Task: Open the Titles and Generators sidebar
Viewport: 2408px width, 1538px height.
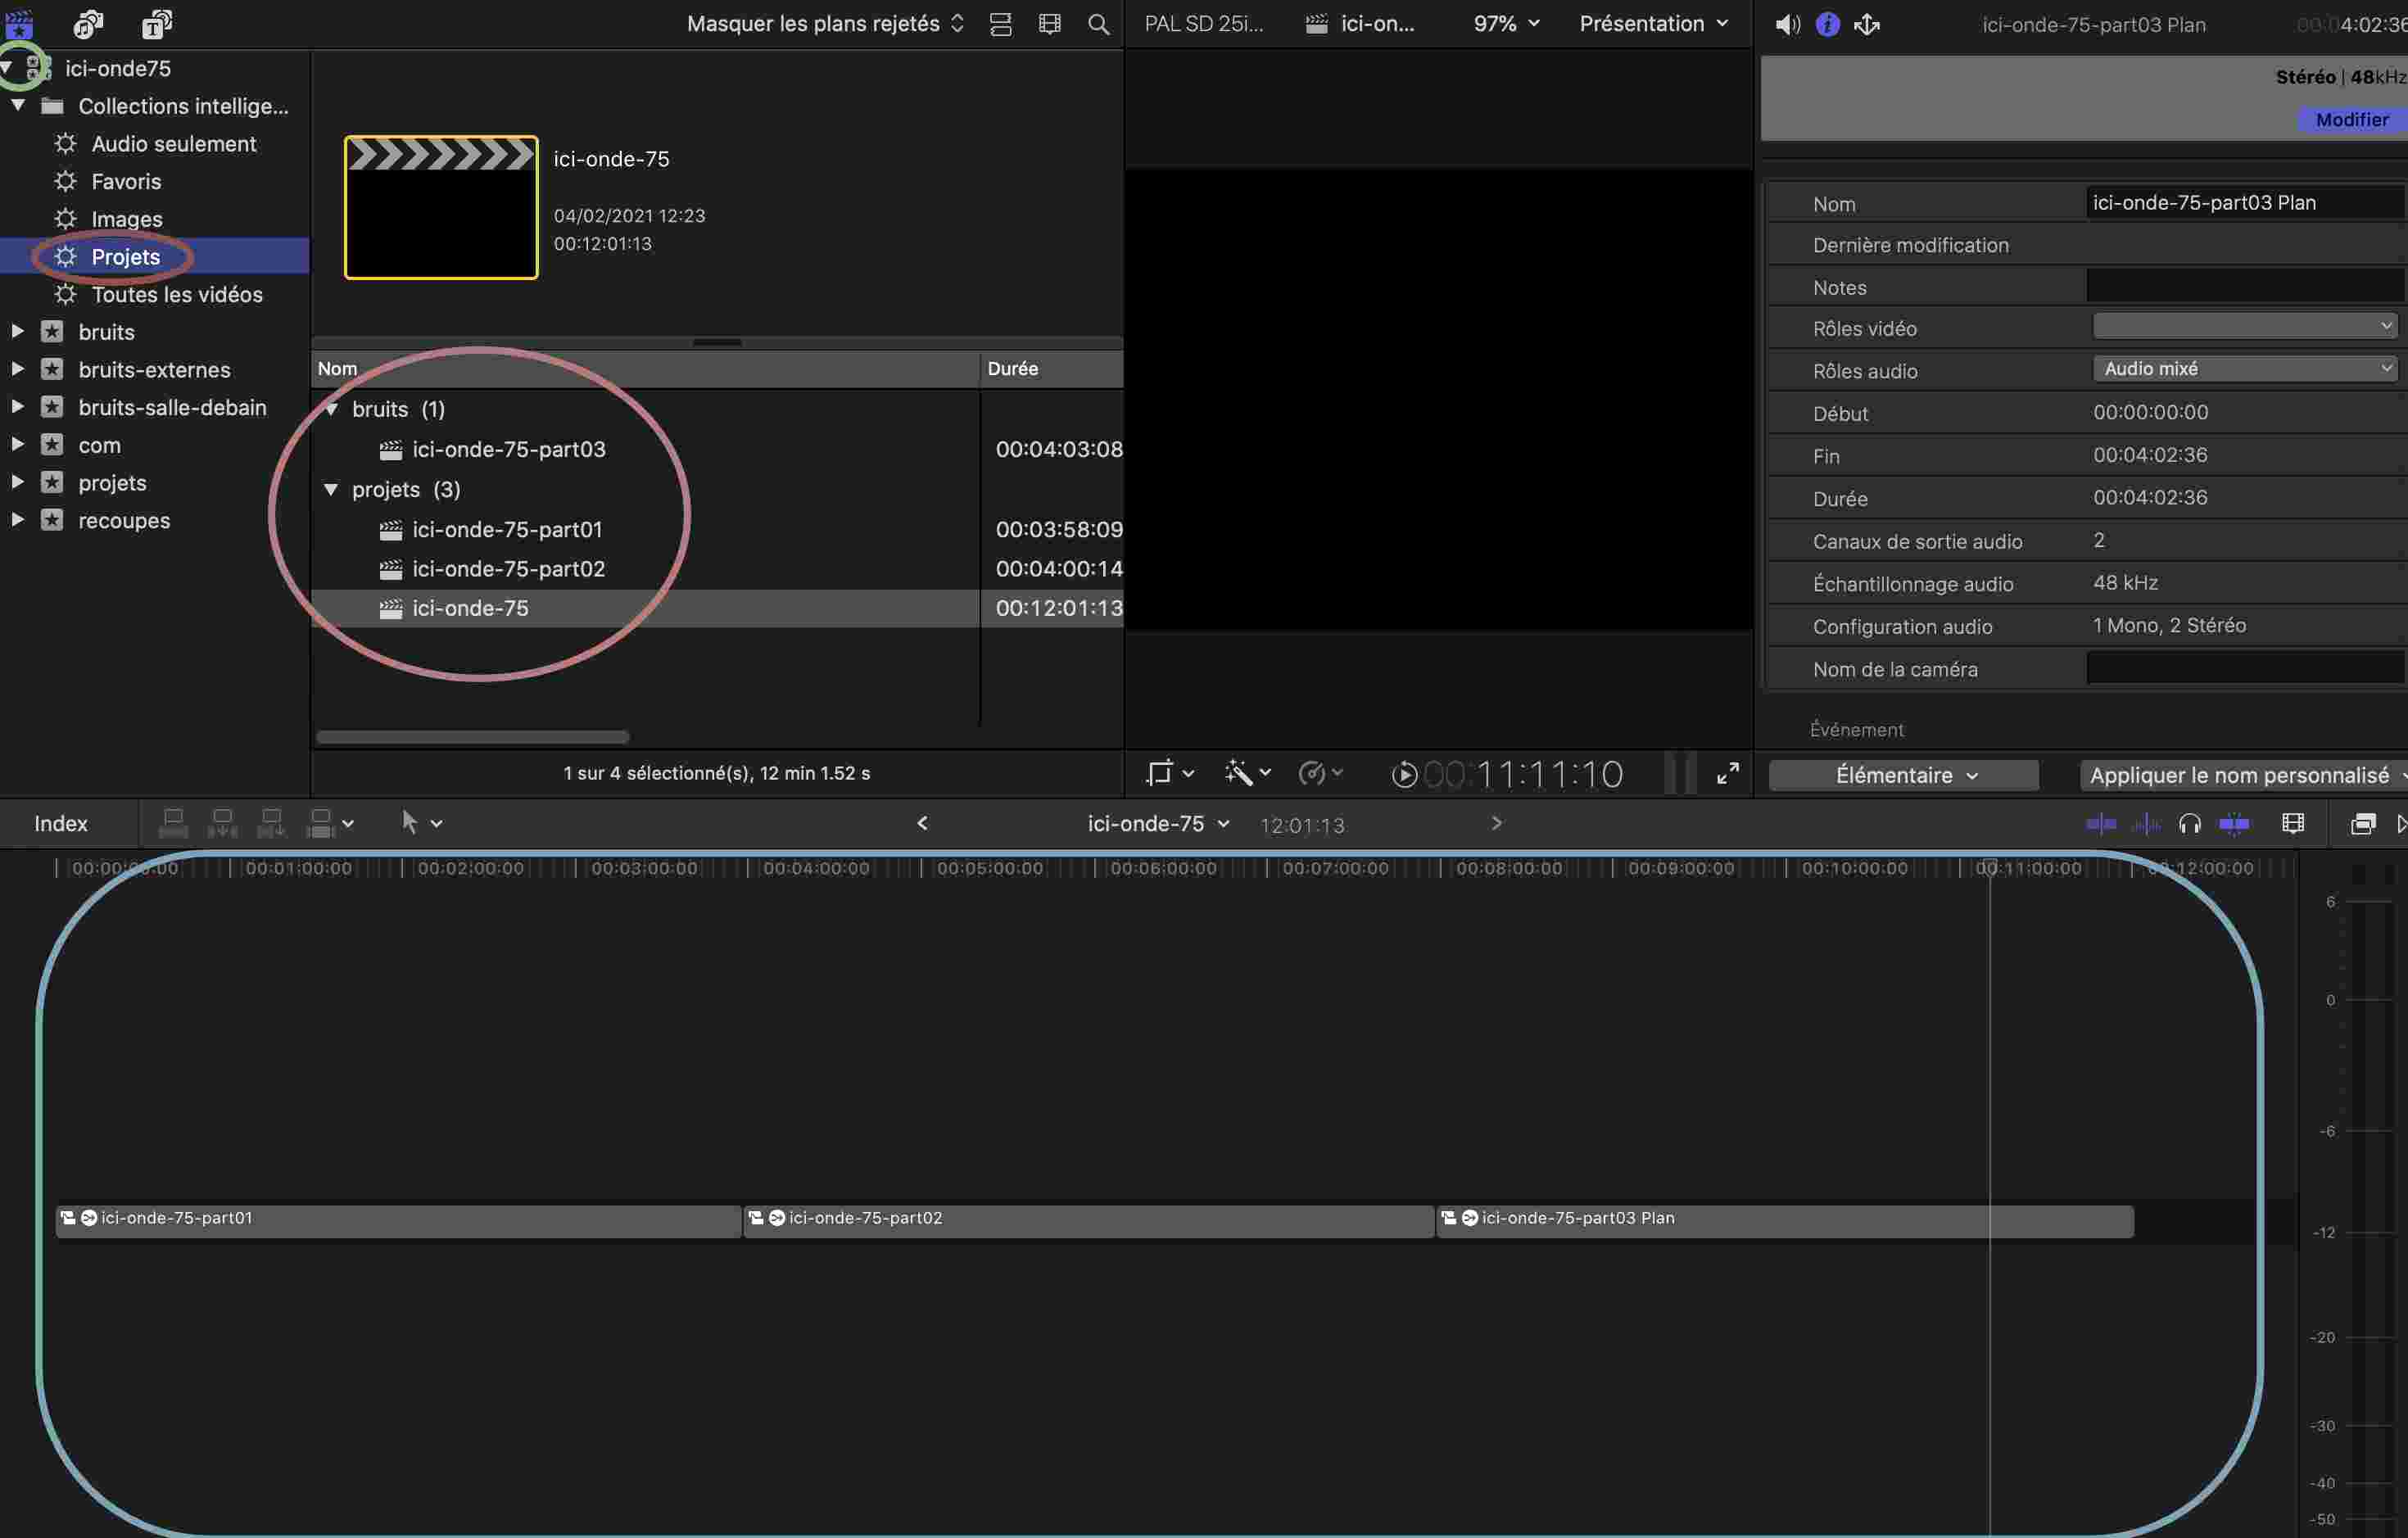Action: point(157,23)
